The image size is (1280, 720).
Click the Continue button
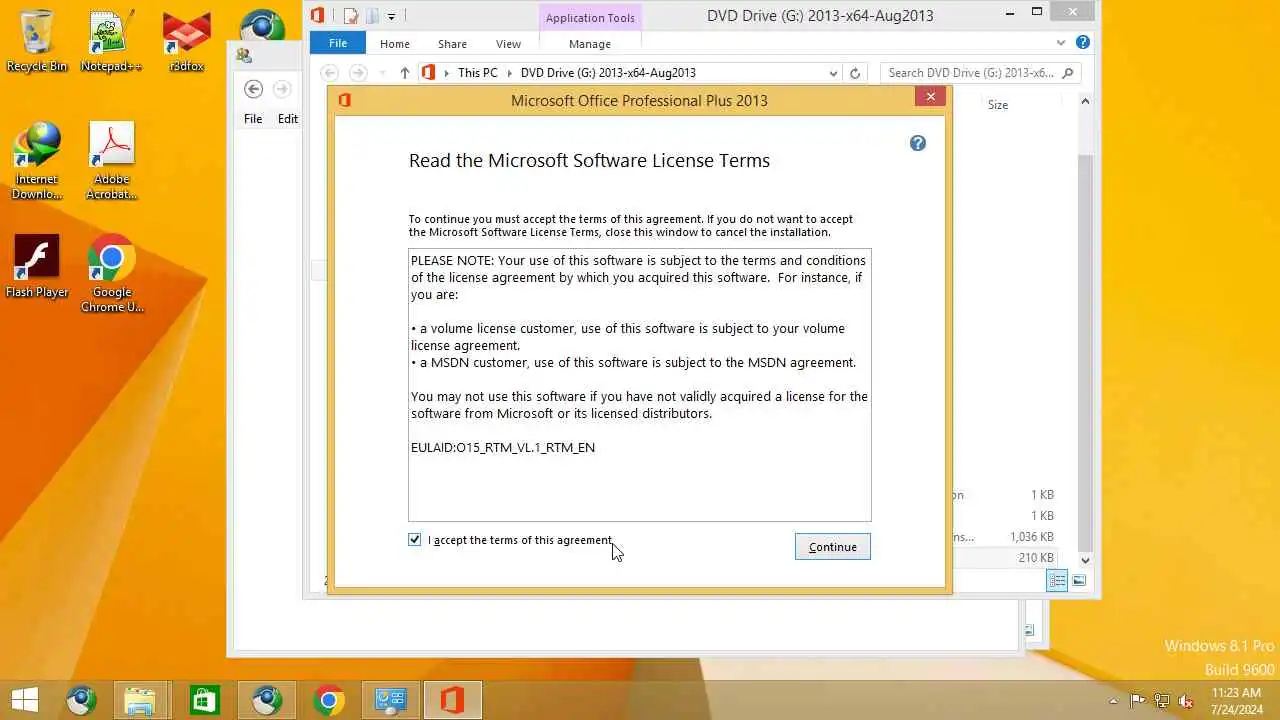[x=833, y=547]
